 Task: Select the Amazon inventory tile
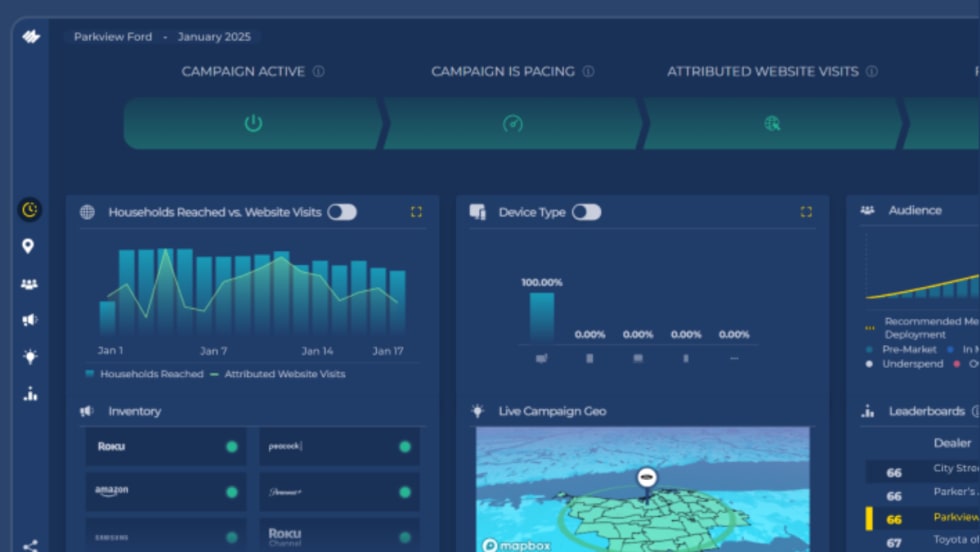click(x=166, y=491)
